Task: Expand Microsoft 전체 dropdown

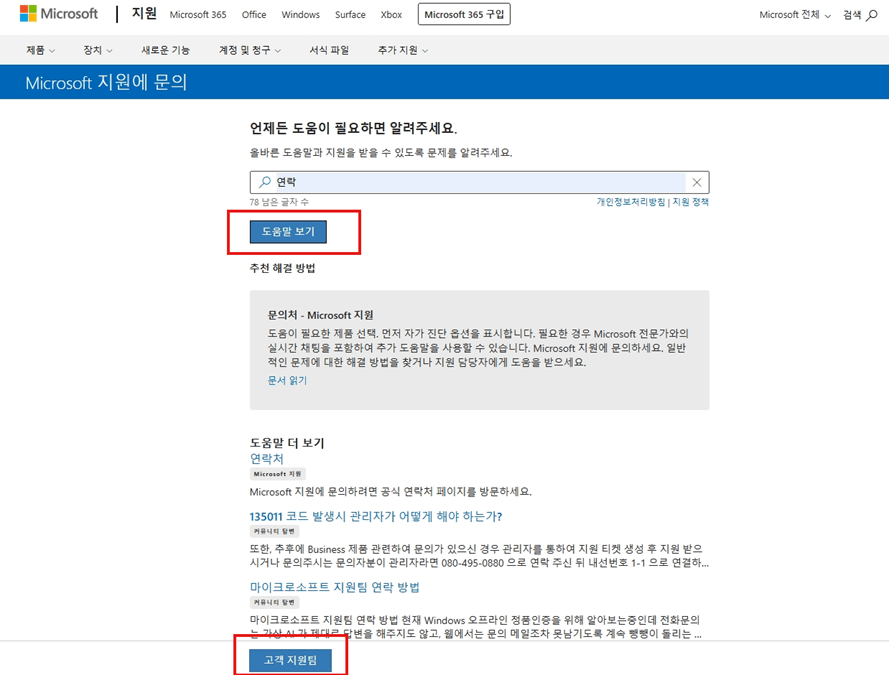Action: [795, 15]
